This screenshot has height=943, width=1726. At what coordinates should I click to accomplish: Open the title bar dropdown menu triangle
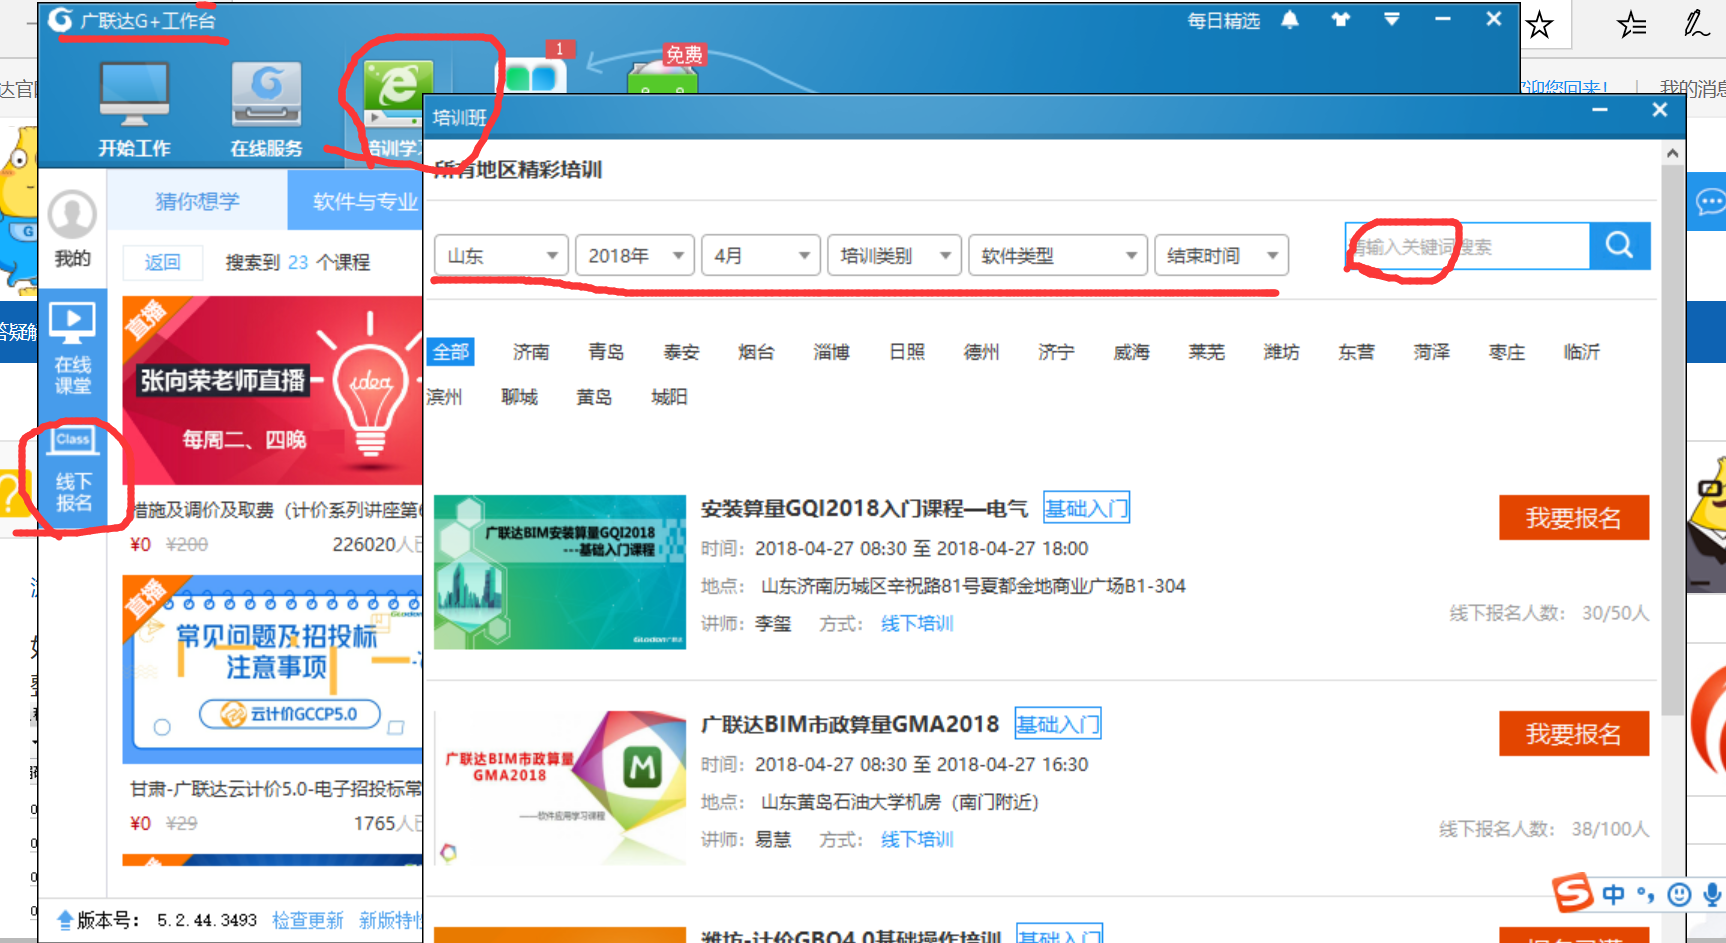[x=1391, y=19]
